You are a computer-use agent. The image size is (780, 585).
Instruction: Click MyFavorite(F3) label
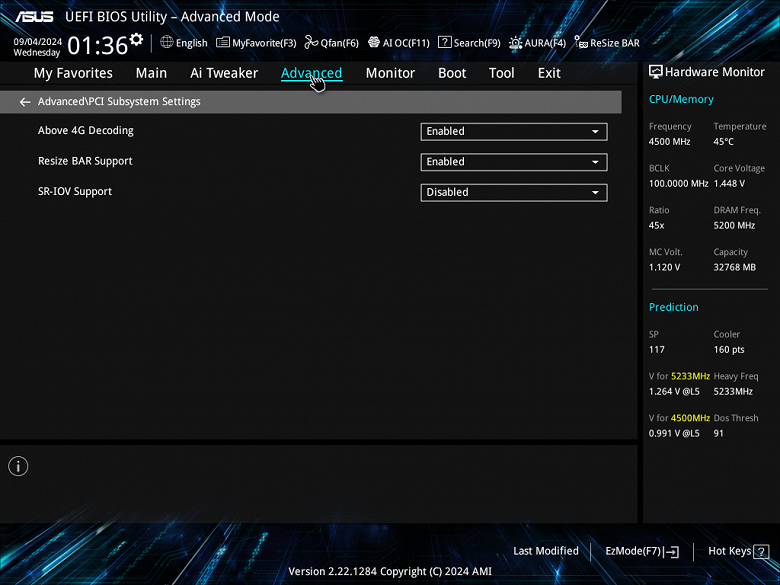264,43
